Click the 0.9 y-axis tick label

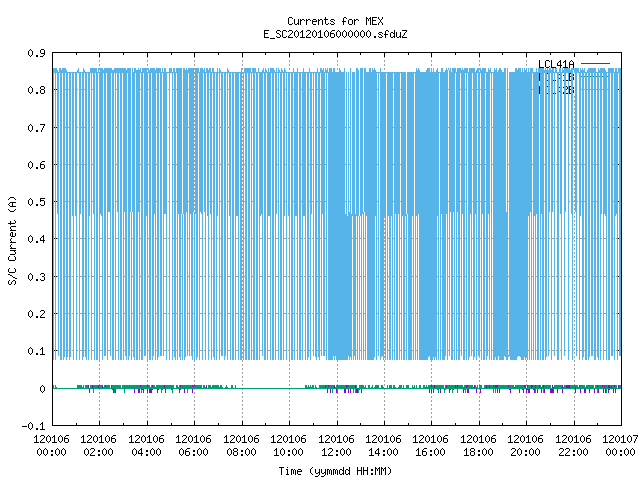click(x=36, y=53)
